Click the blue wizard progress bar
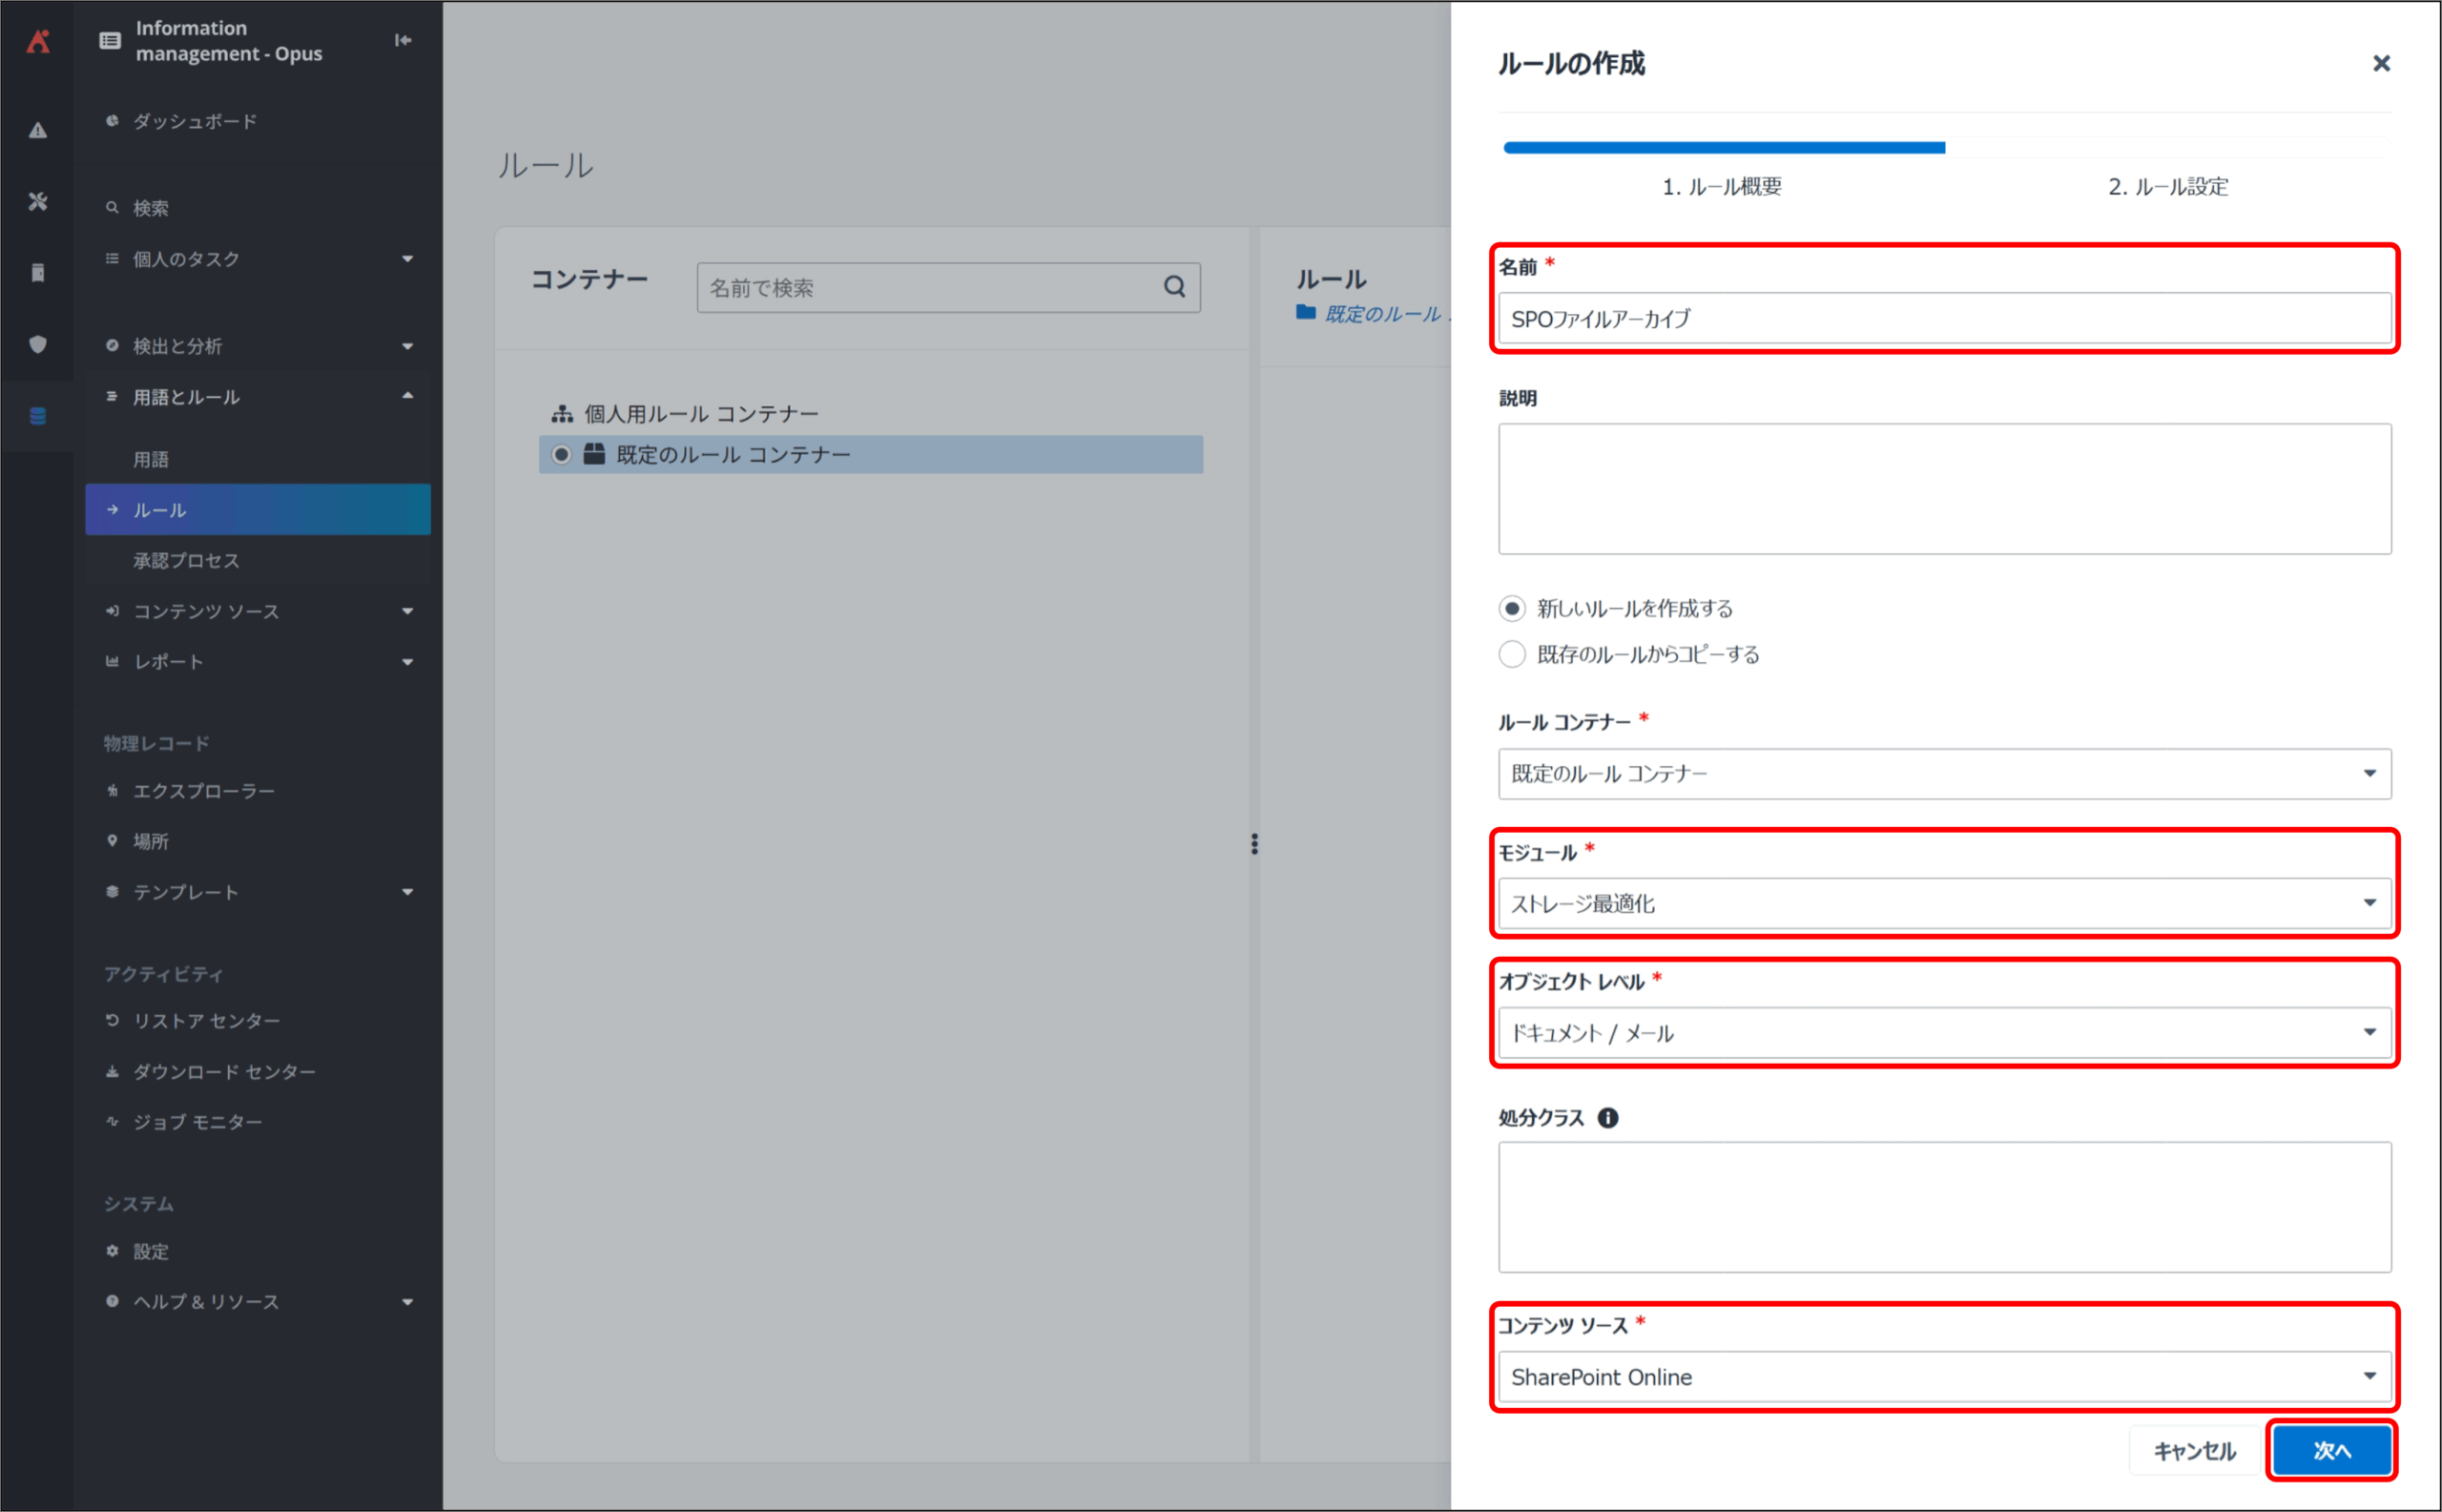Image resolution: width=2442 pixels, height=1512 pixels. click(1723, 148)
